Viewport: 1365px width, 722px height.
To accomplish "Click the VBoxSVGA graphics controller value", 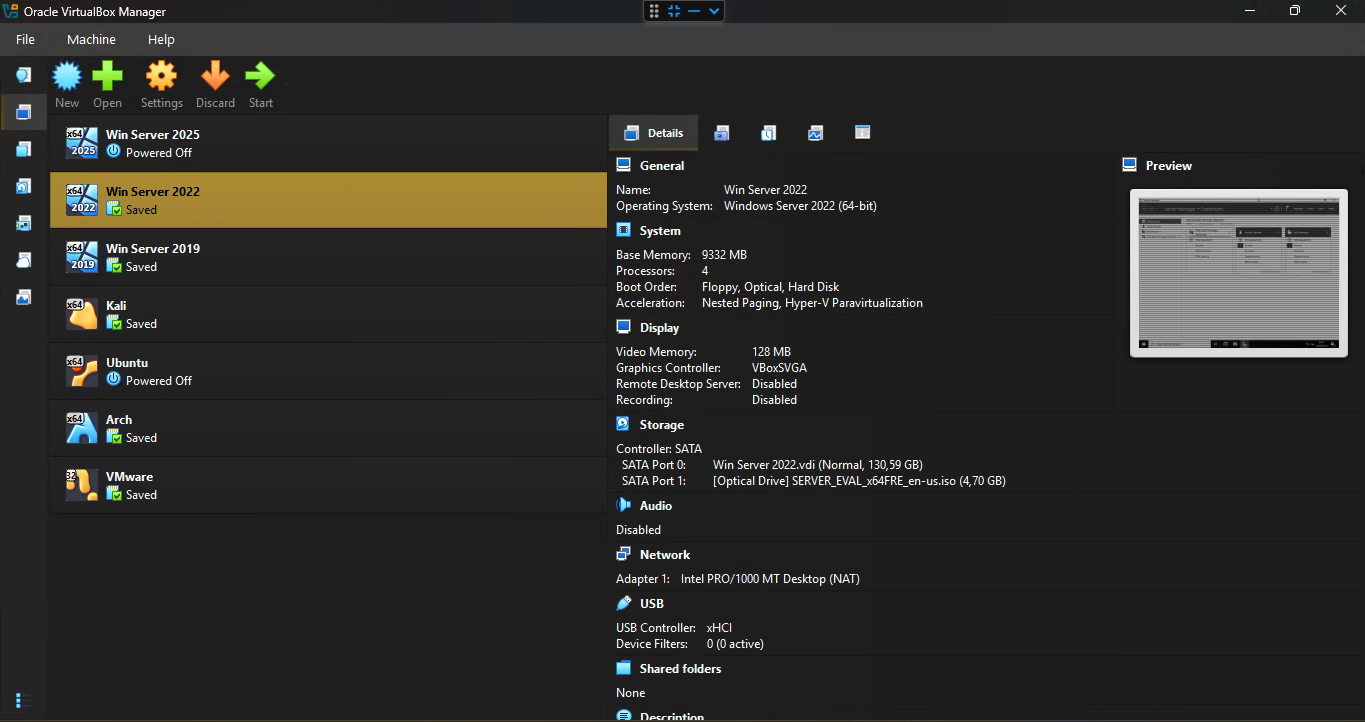I will [779, 368].
